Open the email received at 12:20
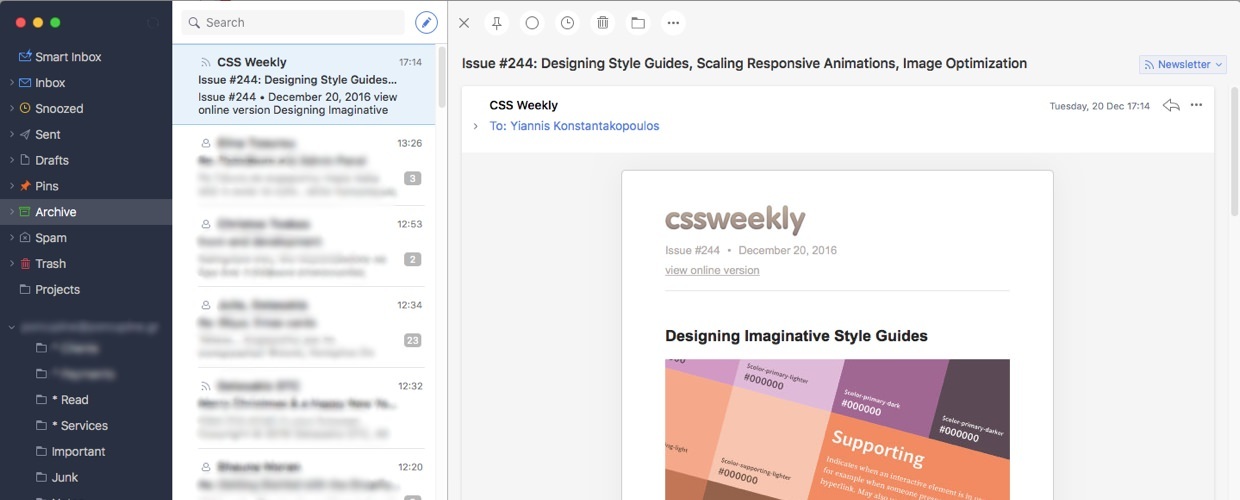 pyautogui.click(x=304, y=474)
